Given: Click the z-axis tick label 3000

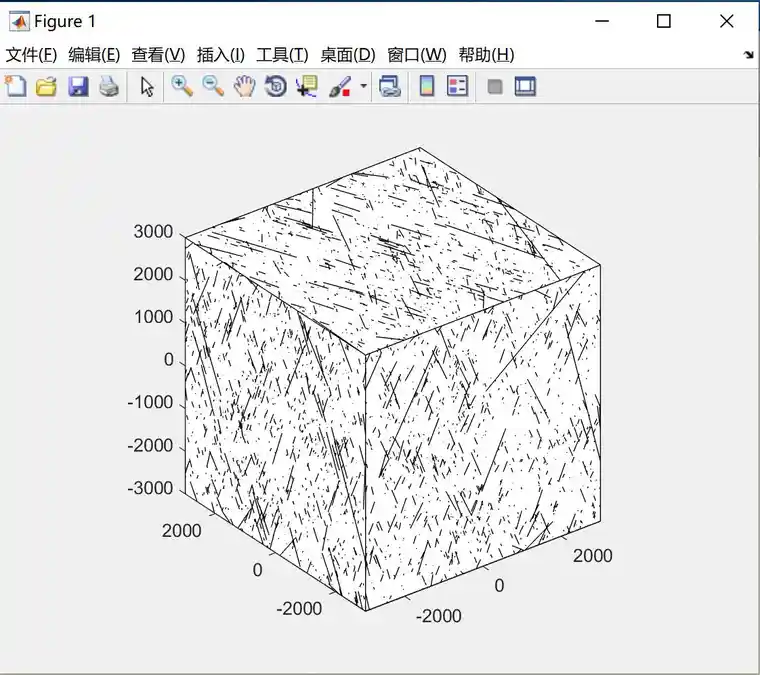Looking at the screenshot, I should 153,232.
